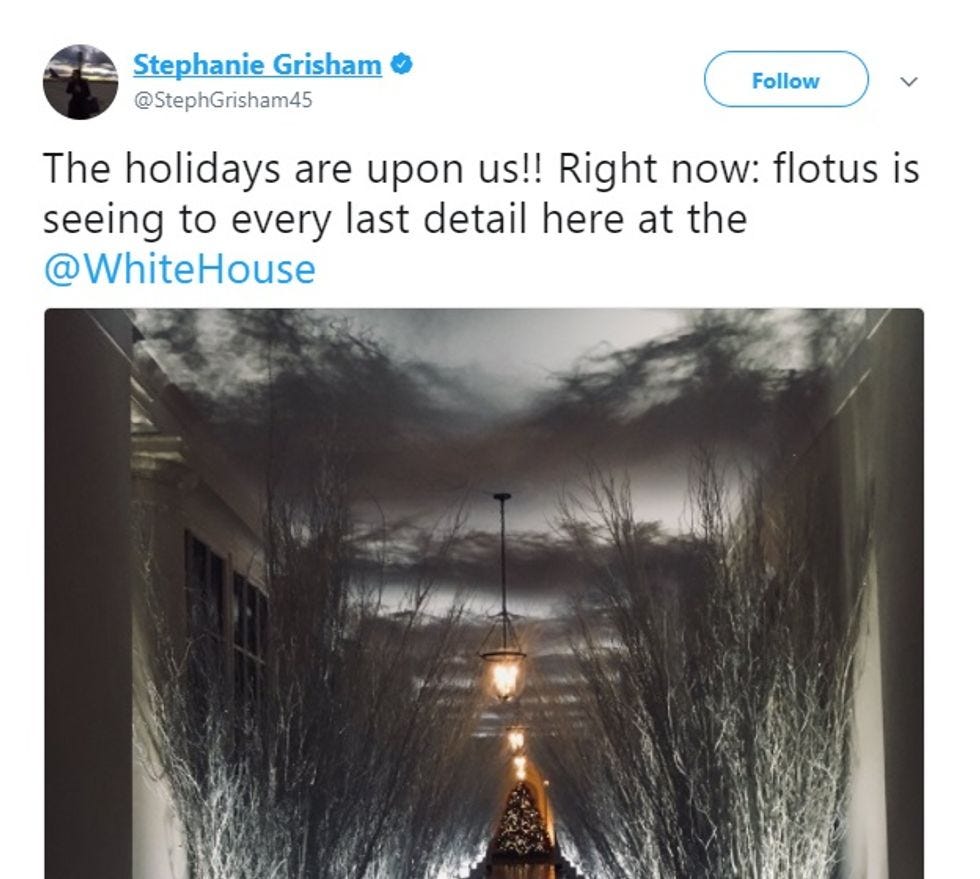Click the distant small lights below the lantern

tap(518, 752)
